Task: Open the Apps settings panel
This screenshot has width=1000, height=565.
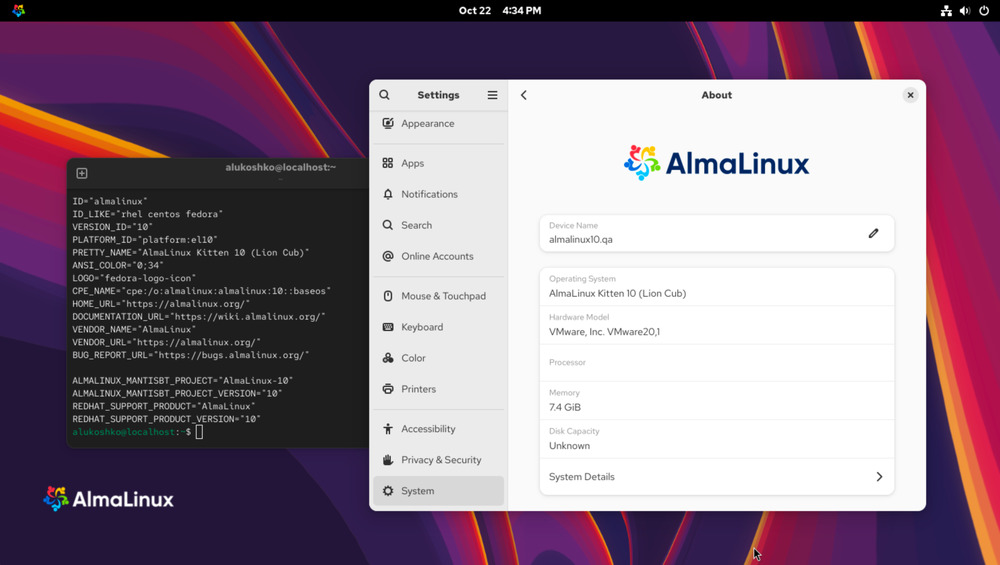Action: click(412, 163)
